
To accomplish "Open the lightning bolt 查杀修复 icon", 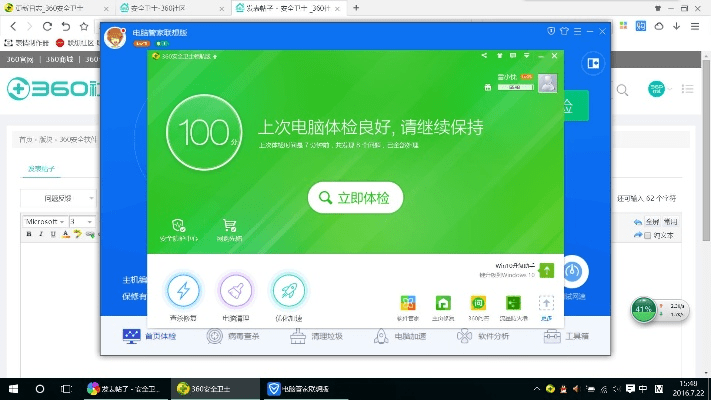I will 183,290.
